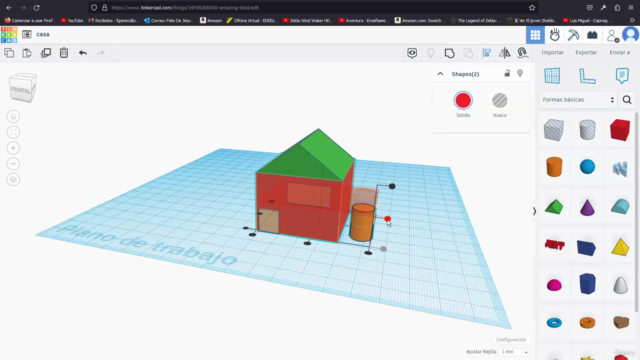Pick the brown heart shape
Image resolution: width=640 pixels, height=360 pixels.
coord(621,322)
